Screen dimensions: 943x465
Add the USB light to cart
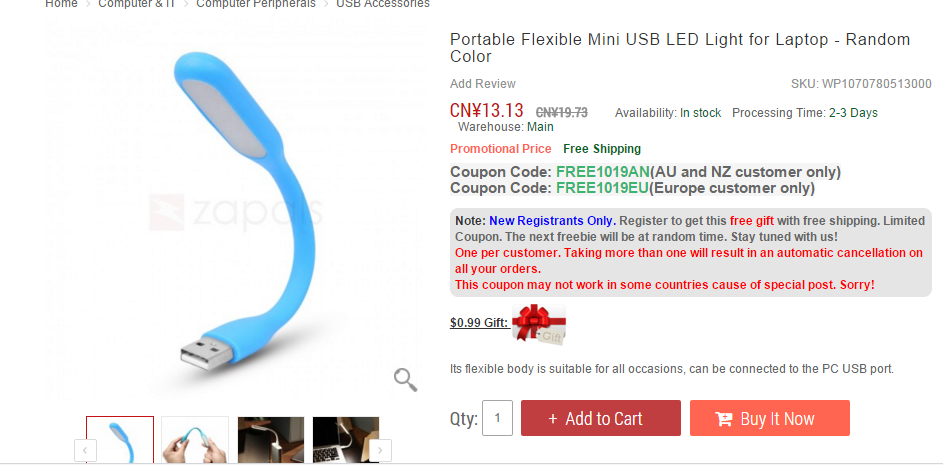coord(601,418)
